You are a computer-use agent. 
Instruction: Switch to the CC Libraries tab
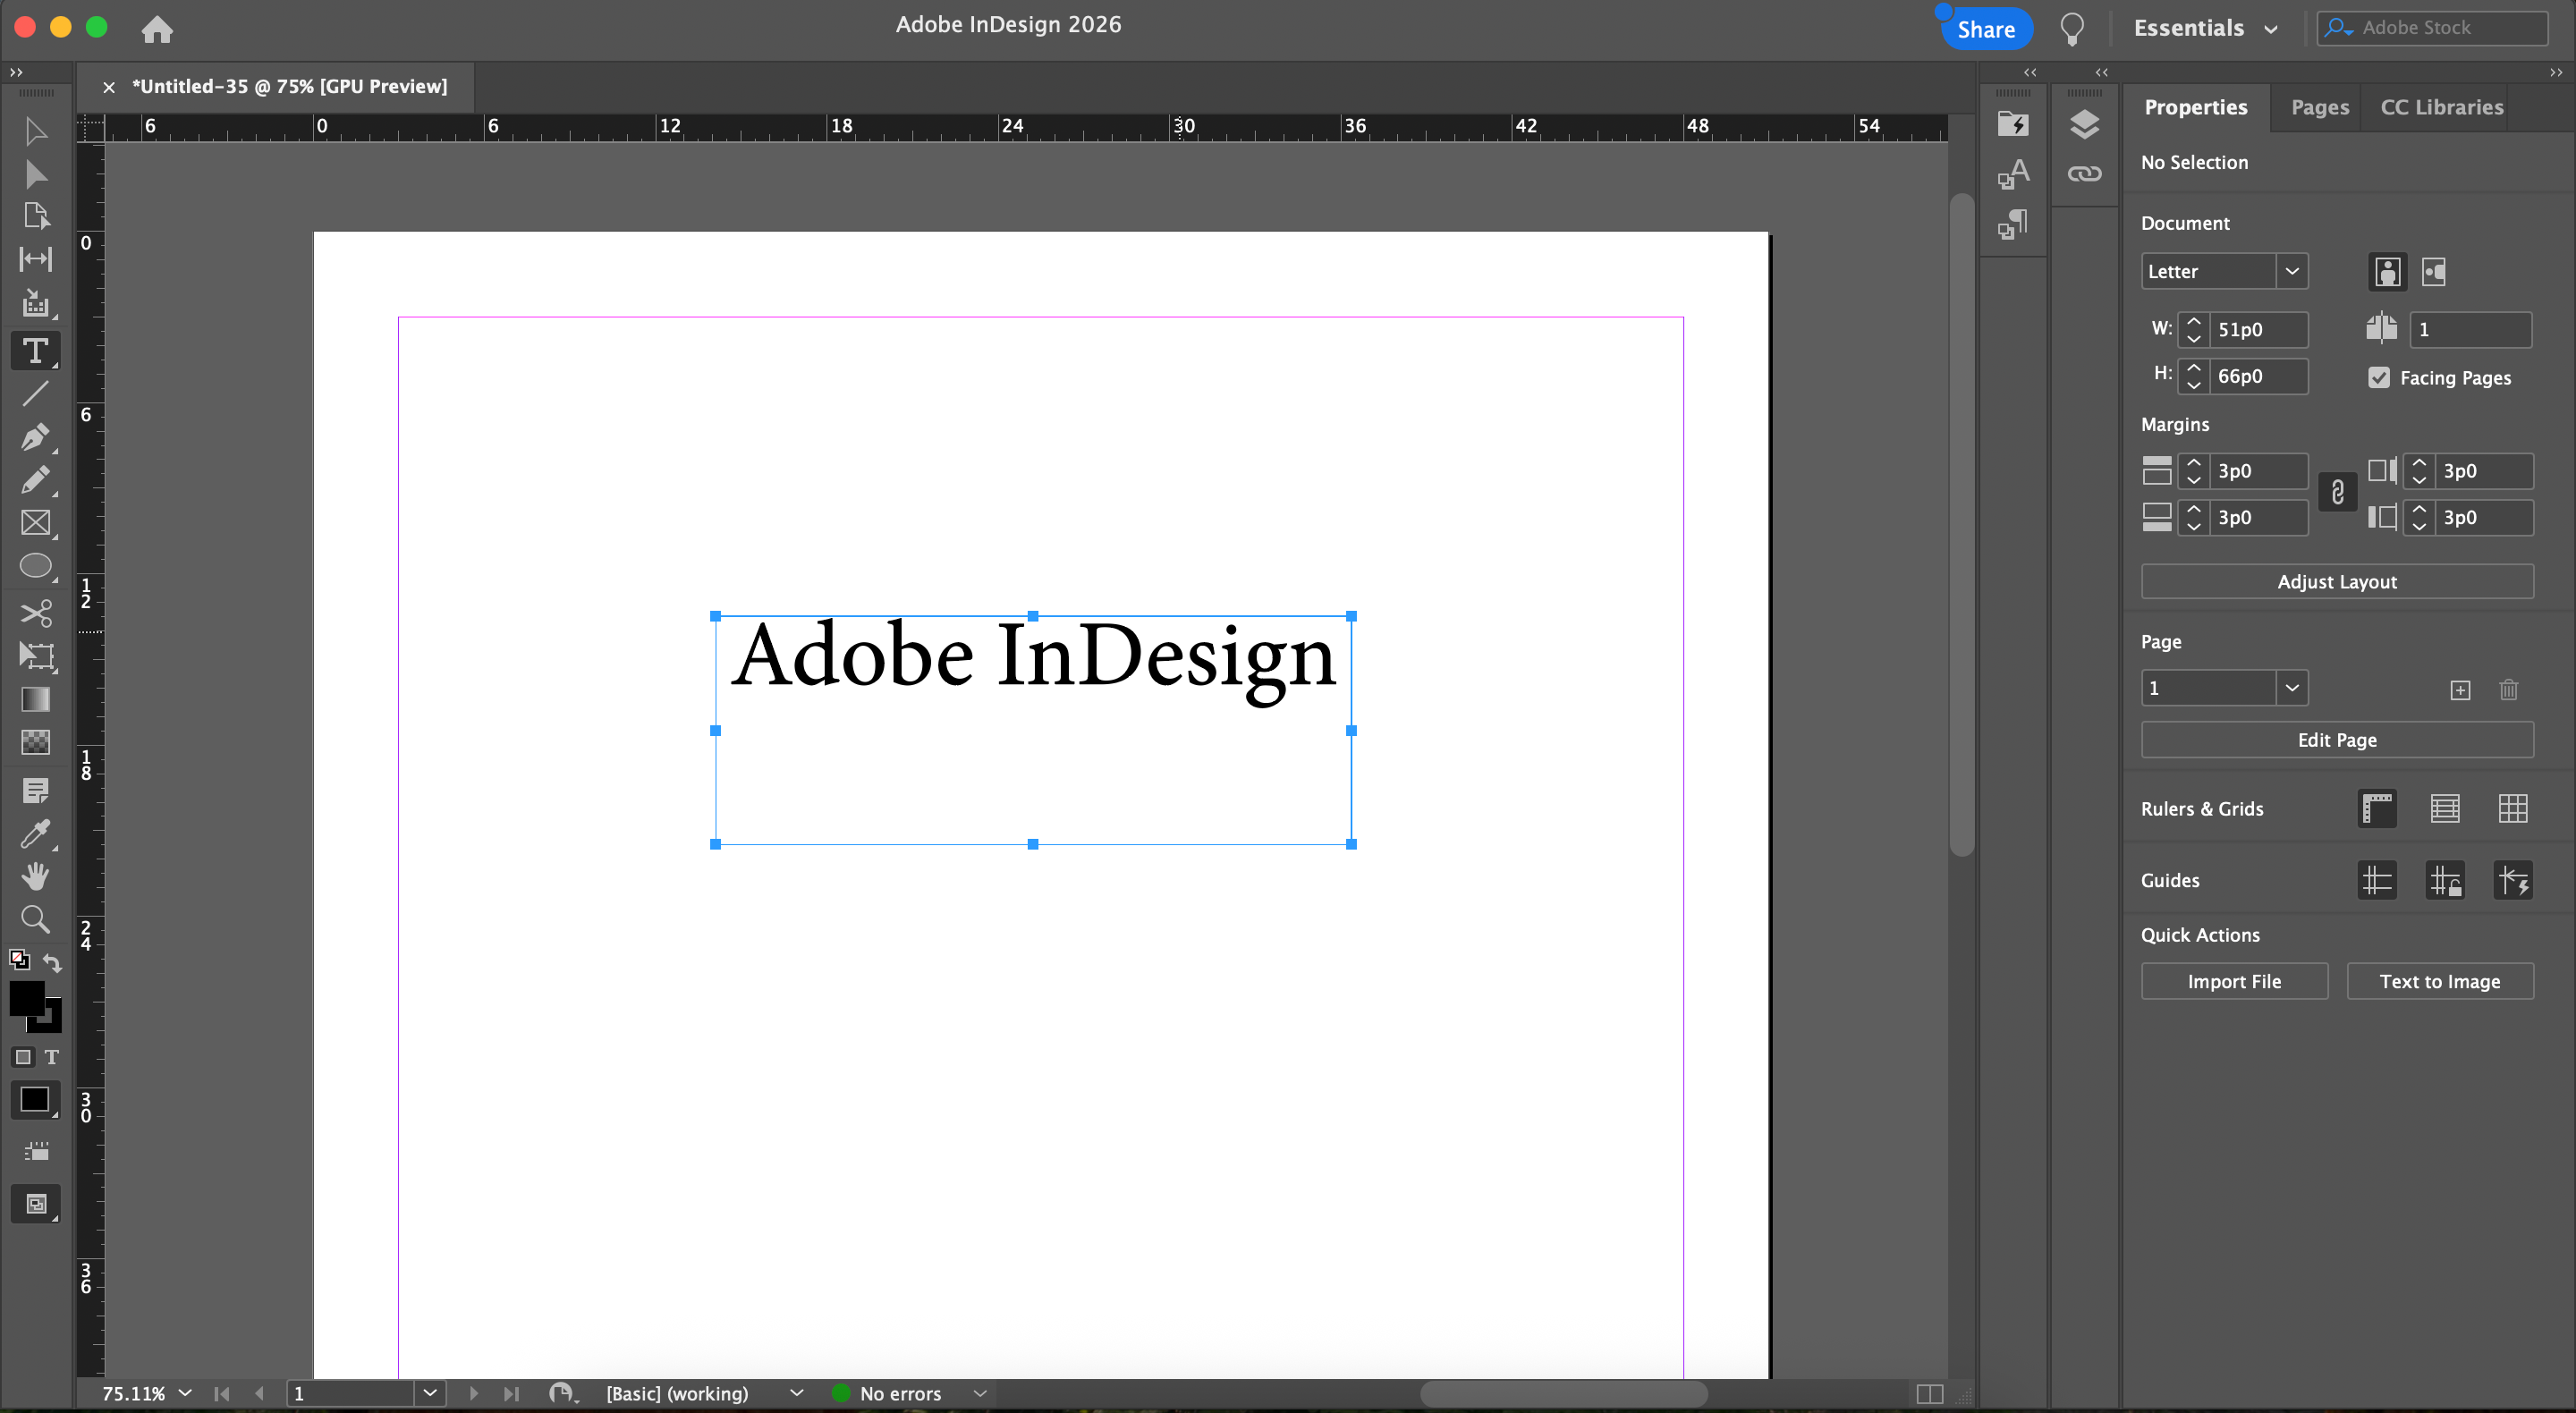point(2441,107)
